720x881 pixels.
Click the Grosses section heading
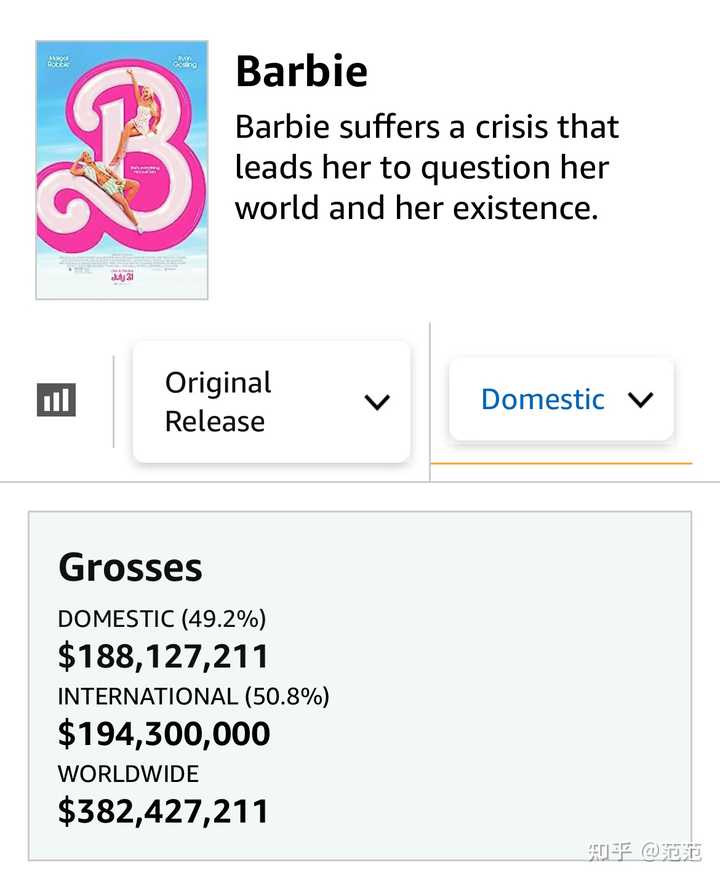coord(130,568)
